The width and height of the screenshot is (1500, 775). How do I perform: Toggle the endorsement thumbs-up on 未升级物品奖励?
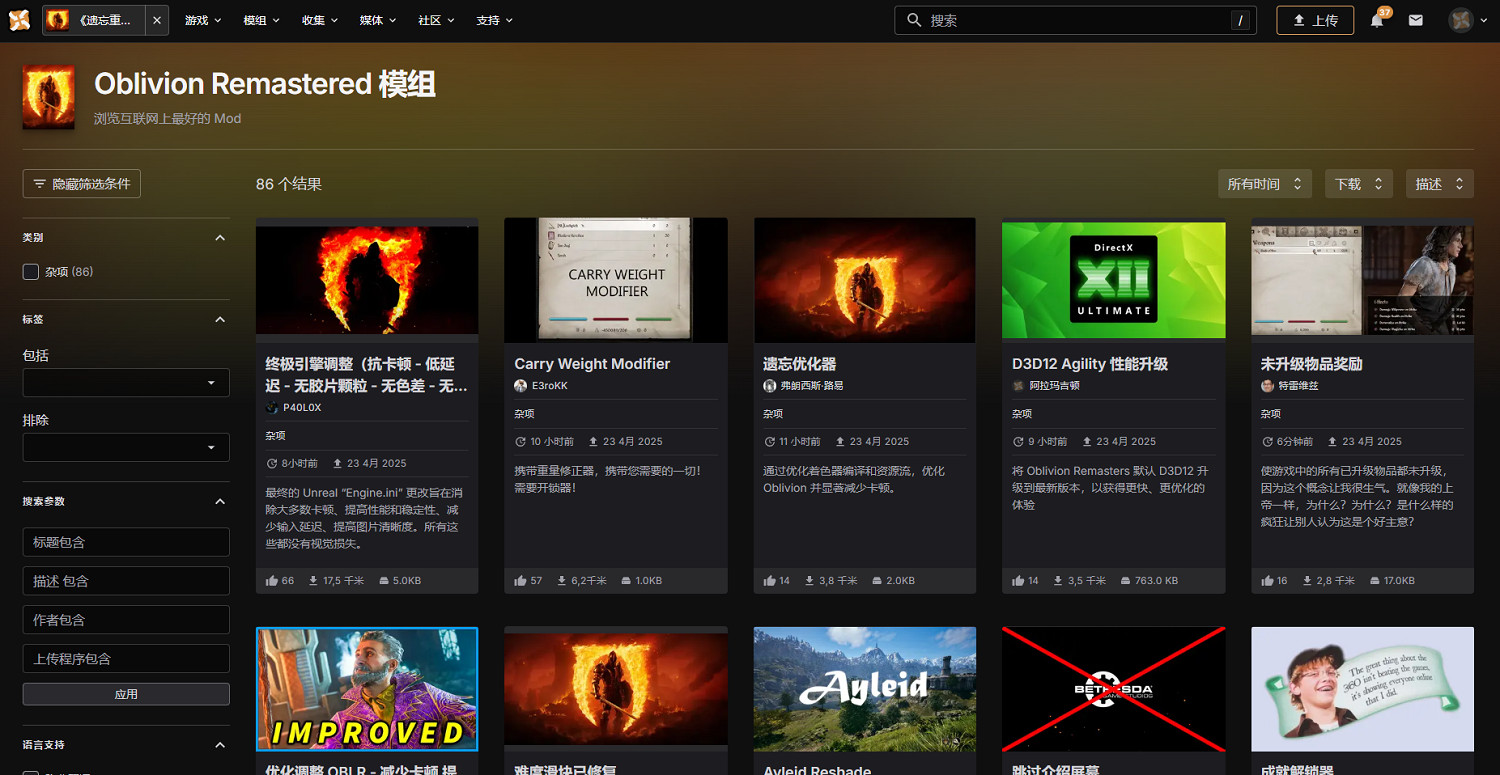pos(1269,580)
